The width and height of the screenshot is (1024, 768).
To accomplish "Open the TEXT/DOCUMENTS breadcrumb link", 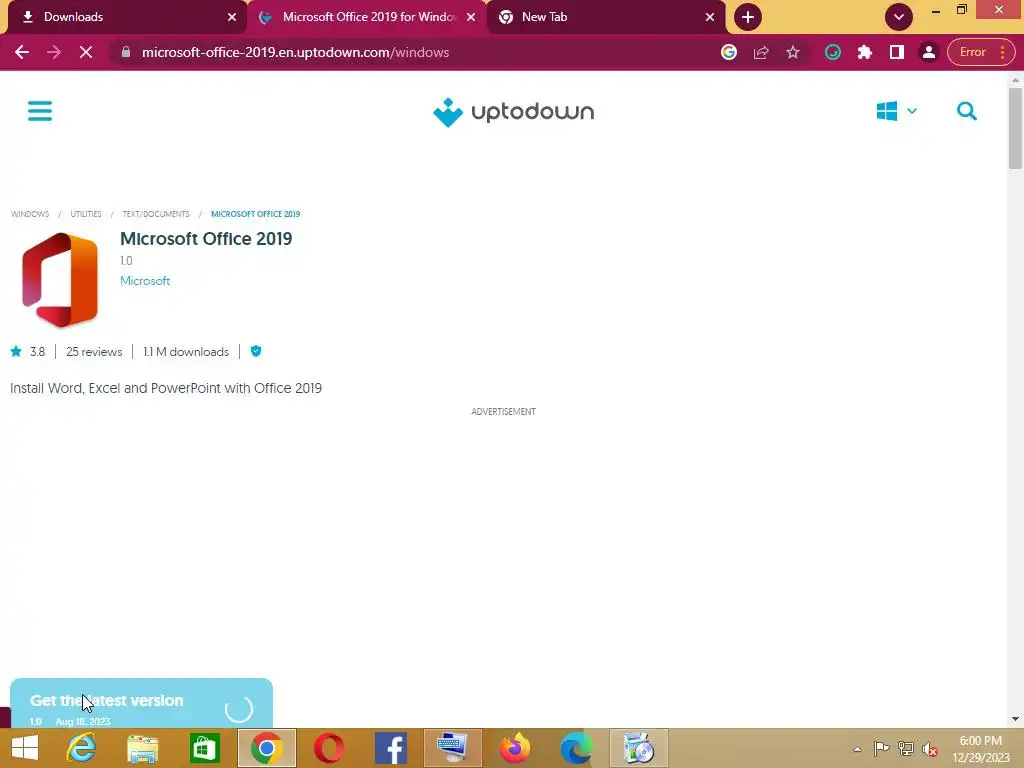I will [156, 214].
